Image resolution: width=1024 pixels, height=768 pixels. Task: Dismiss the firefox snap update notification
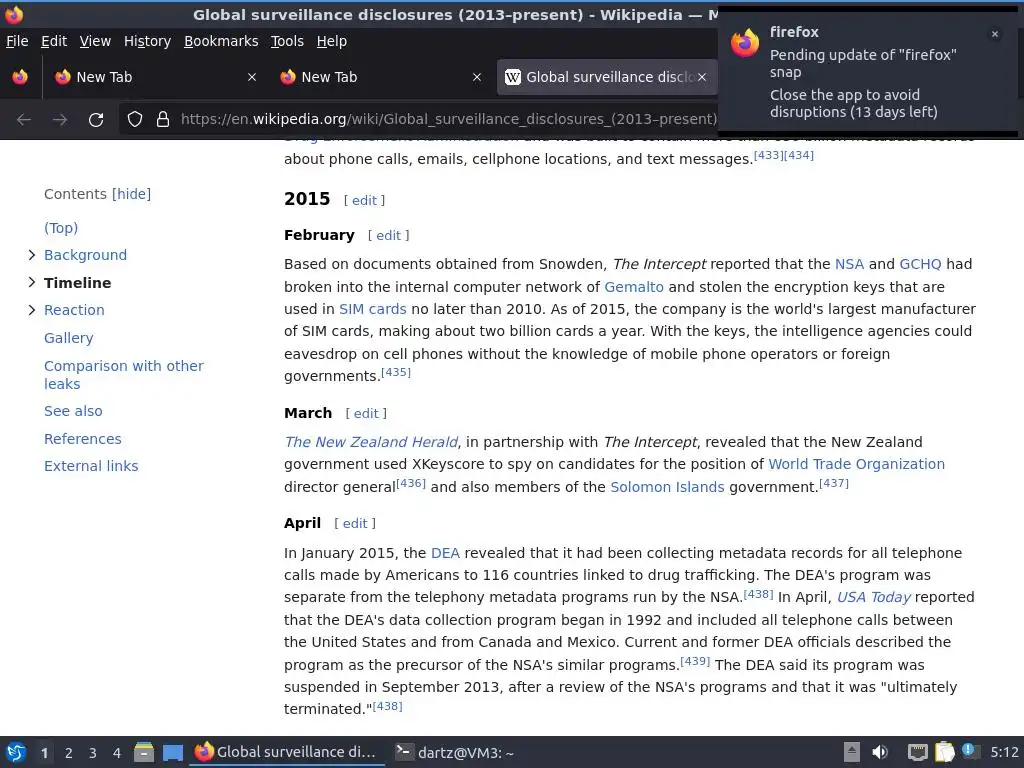(x=995, y=34)
